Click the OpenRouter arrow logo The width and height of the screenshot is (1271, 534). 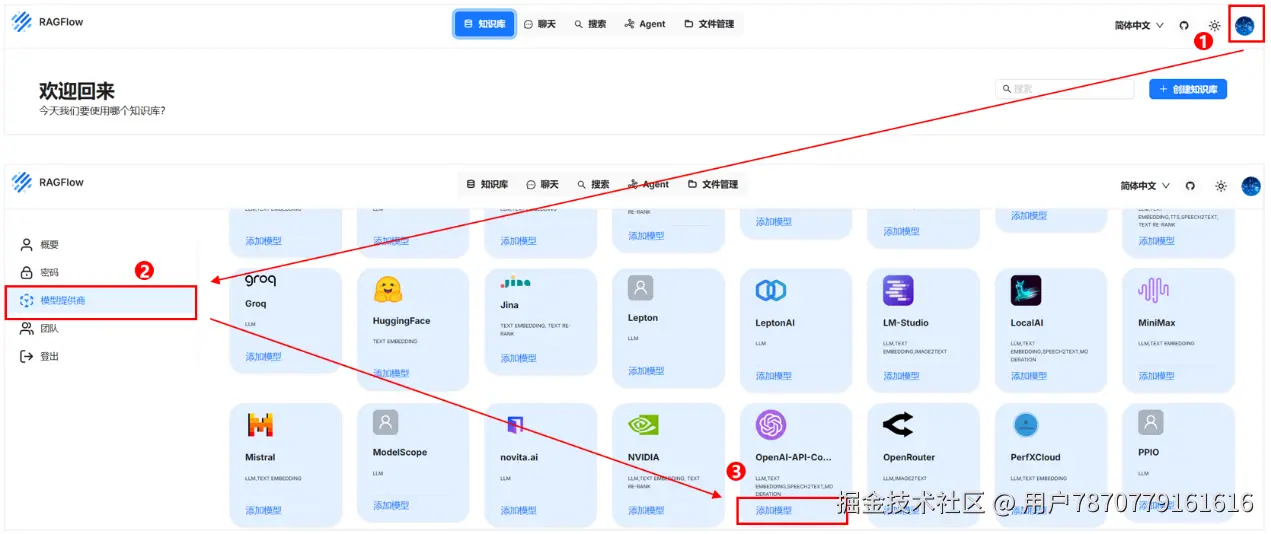click(x=897, y=425)
